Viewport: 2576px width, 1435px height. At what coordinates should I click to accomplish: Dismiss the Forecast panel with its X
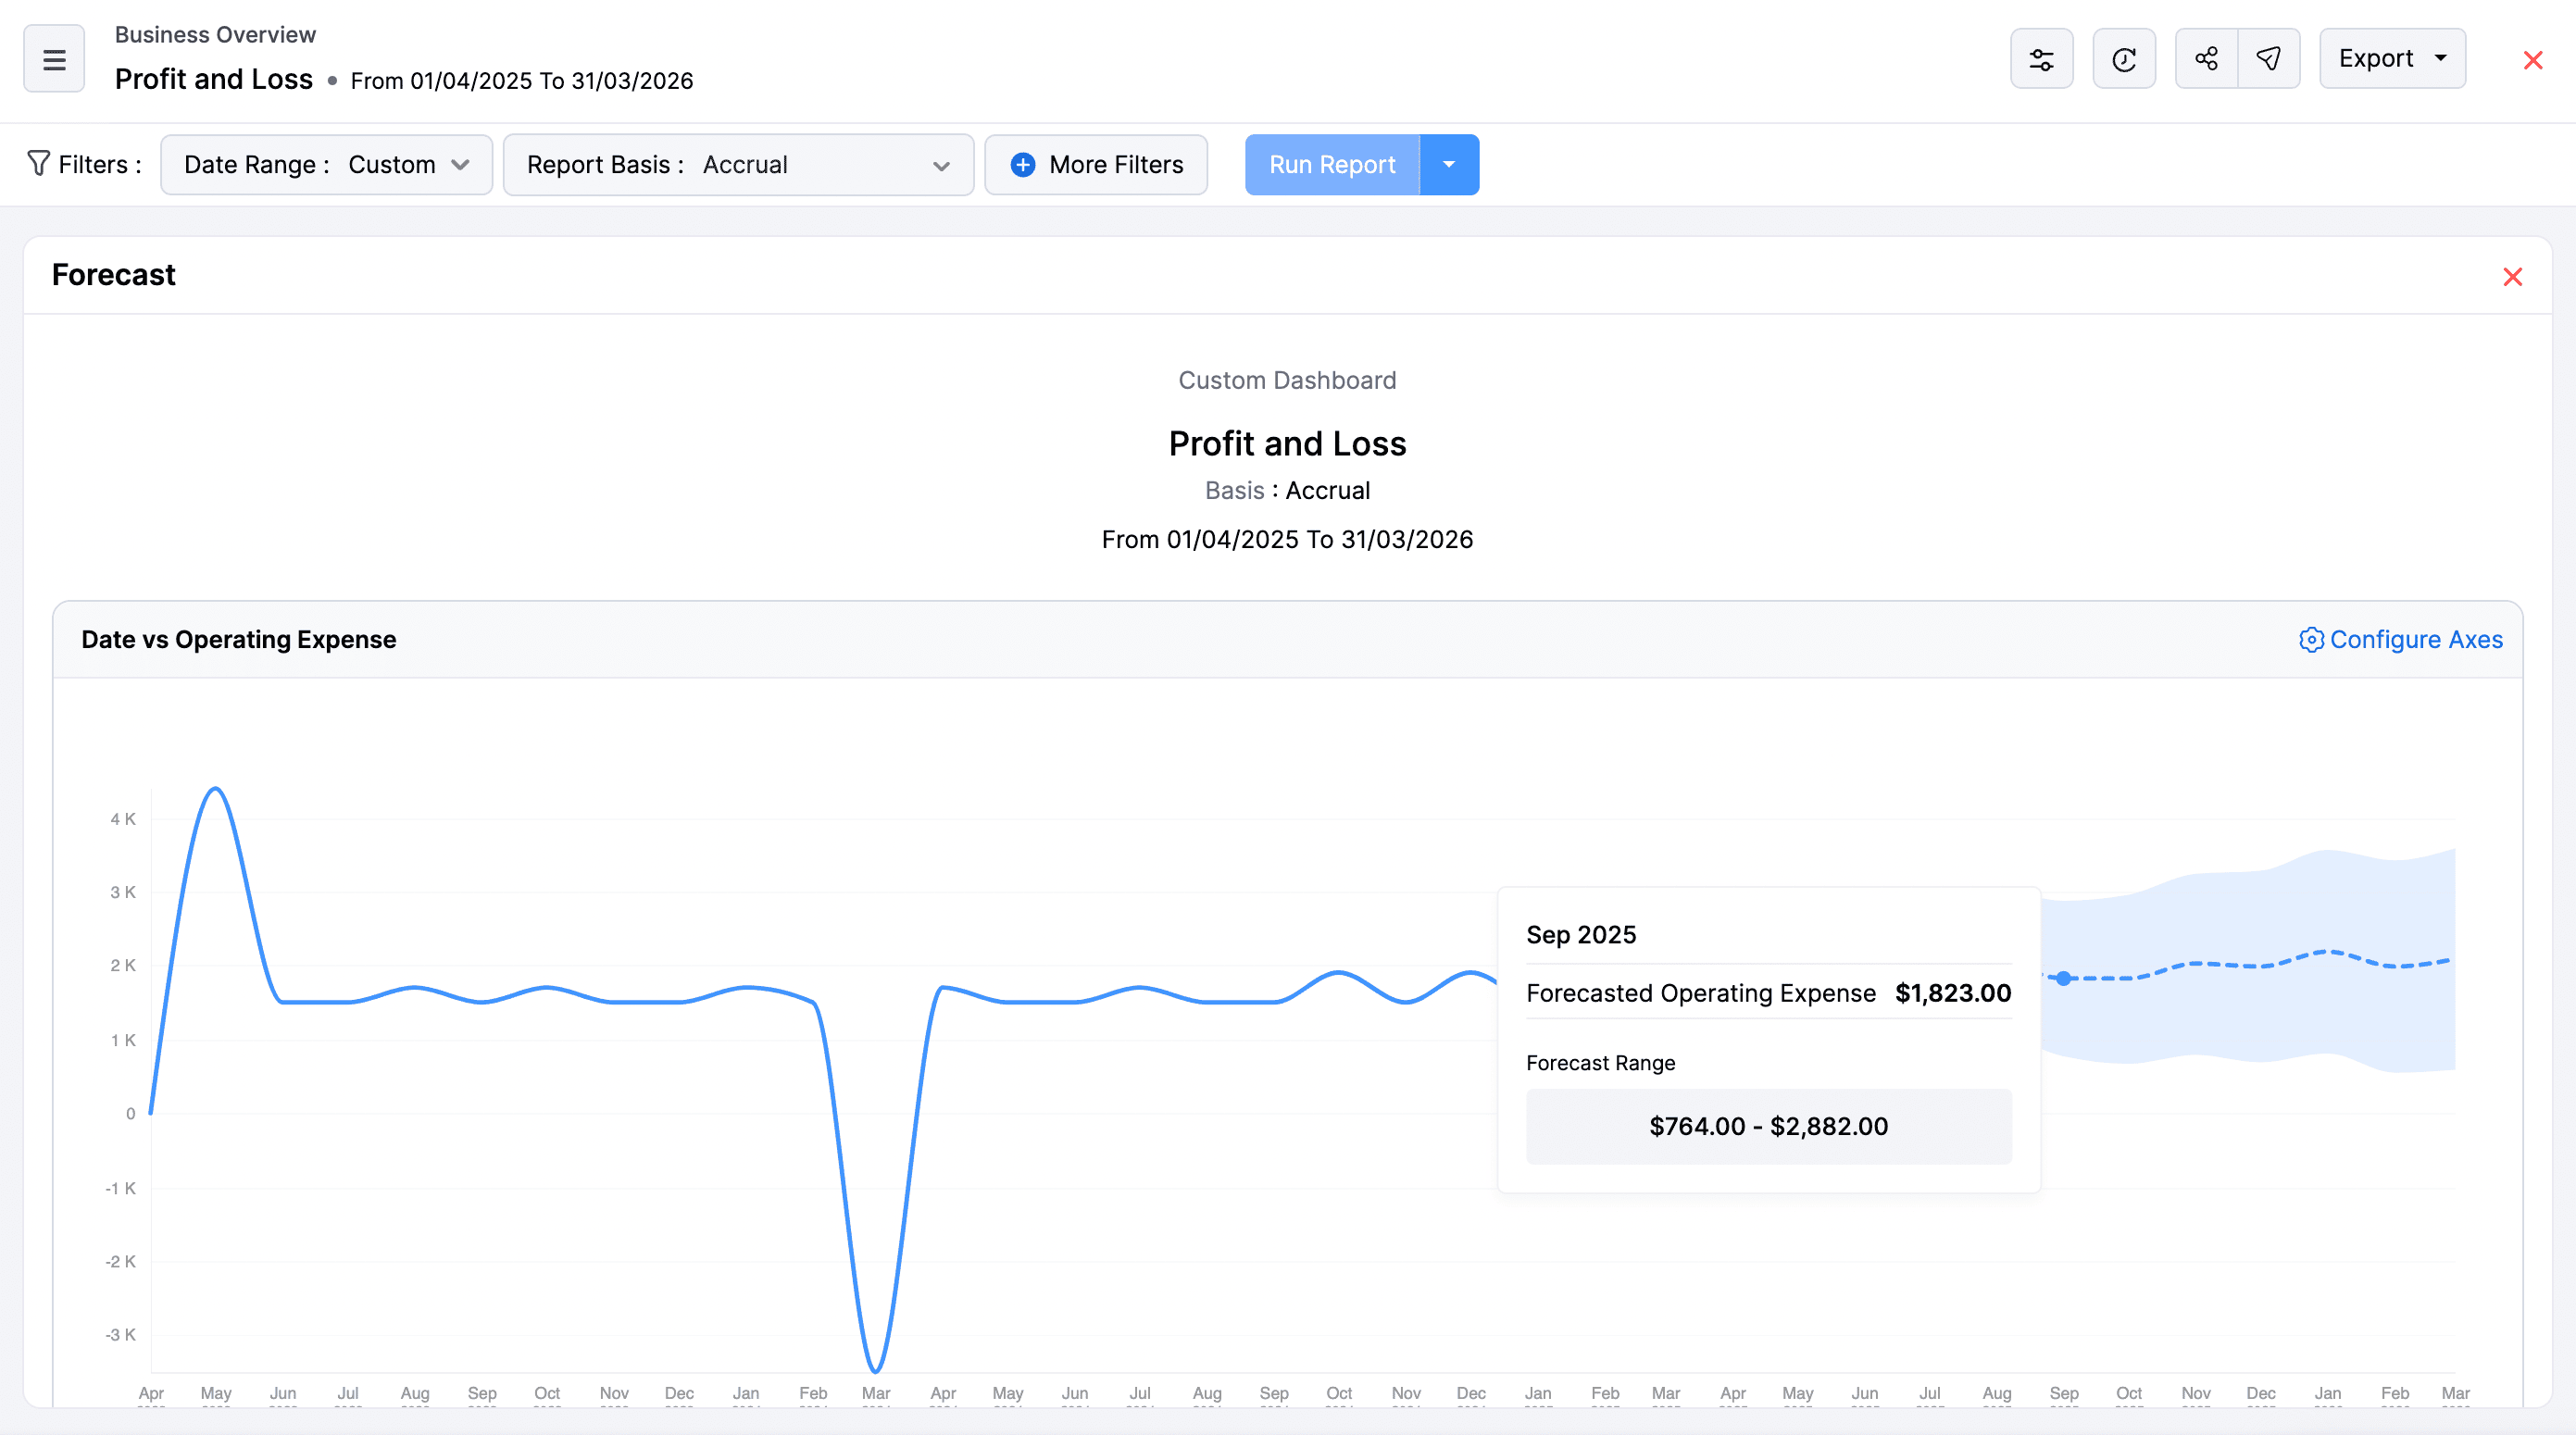pyautogui.click(x=2513, y=277)
